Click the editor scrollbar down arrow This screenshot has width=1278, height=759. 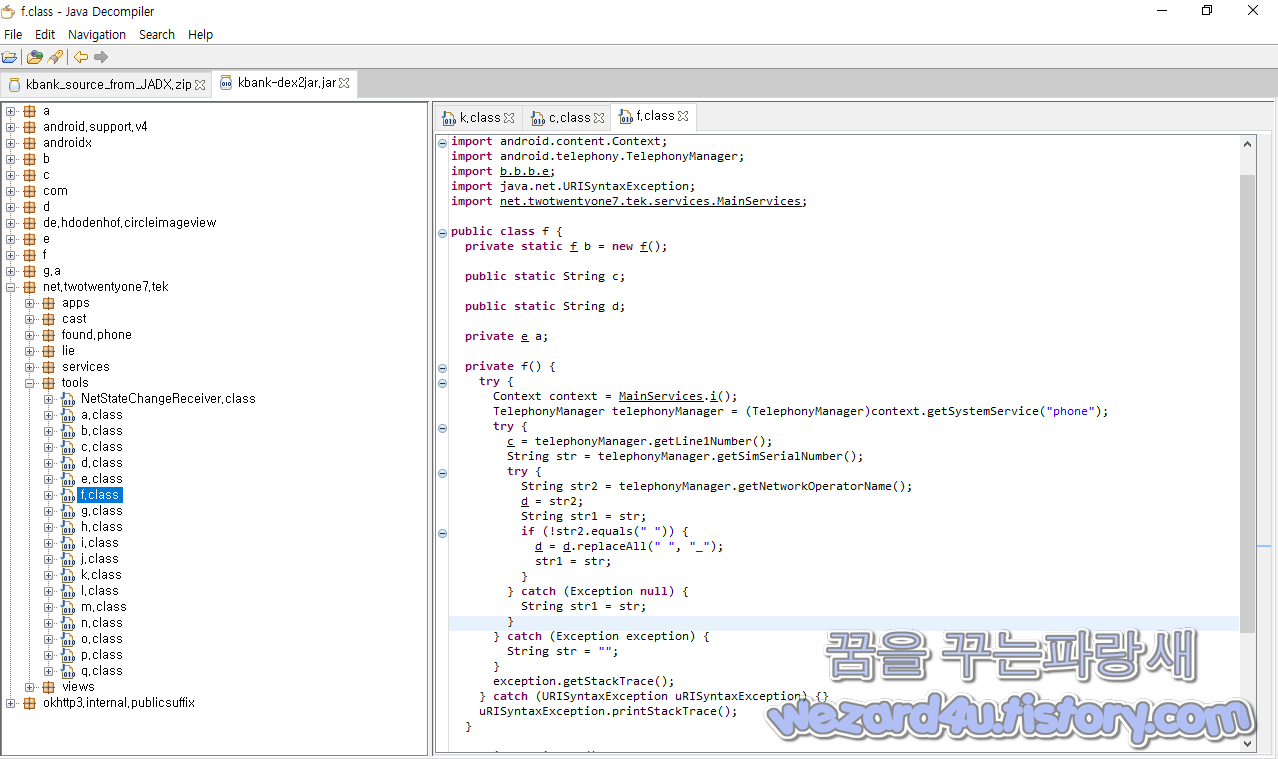[1247, 744]
